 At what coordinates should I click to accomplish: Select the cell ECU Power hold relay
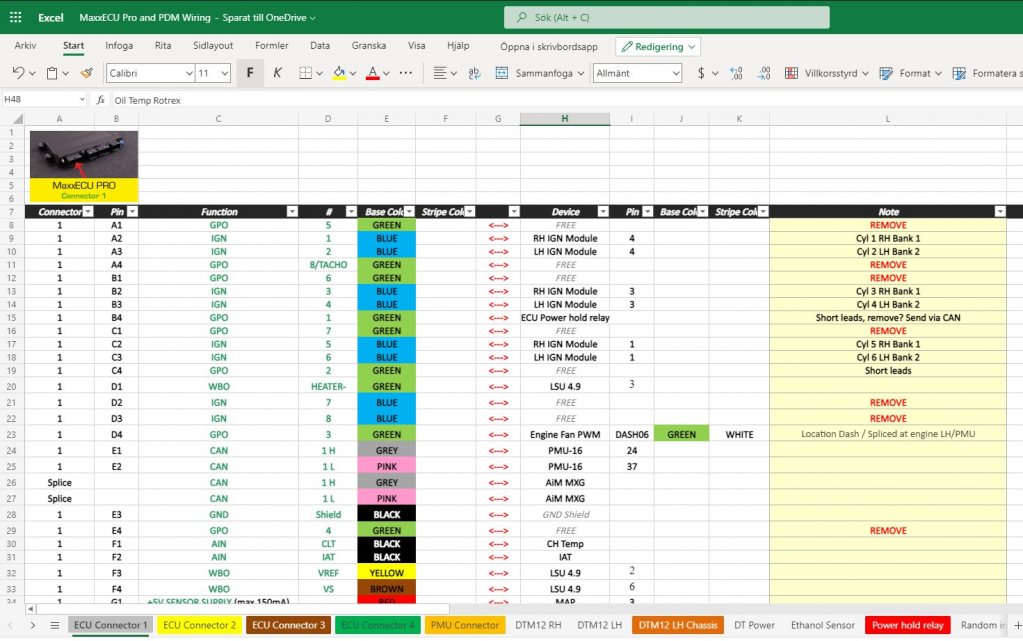coord(565,318)
